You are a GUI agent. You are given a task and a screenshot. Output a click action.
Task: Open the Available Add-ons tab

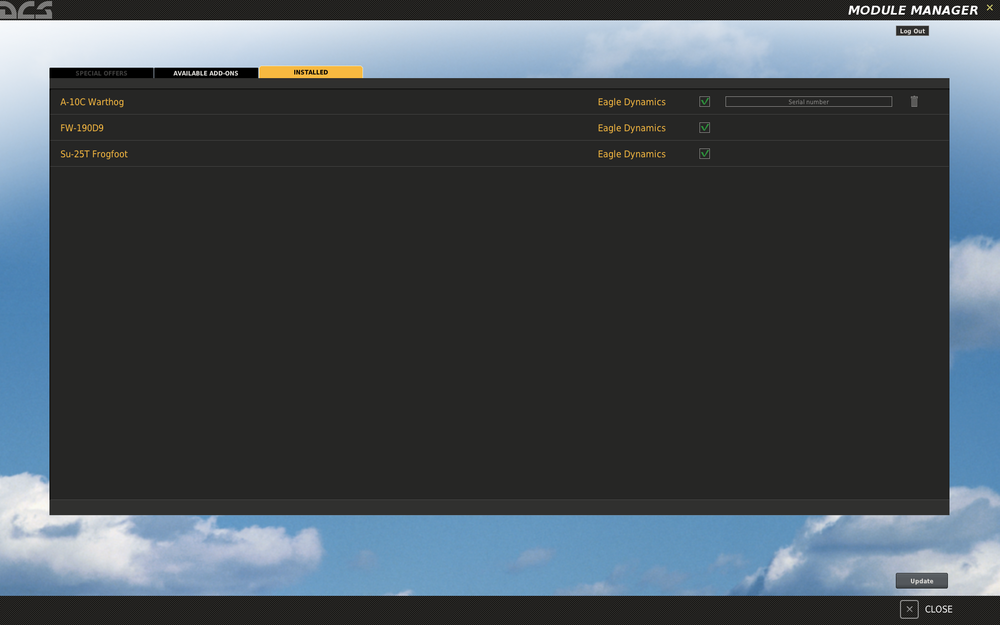(206, 73)
